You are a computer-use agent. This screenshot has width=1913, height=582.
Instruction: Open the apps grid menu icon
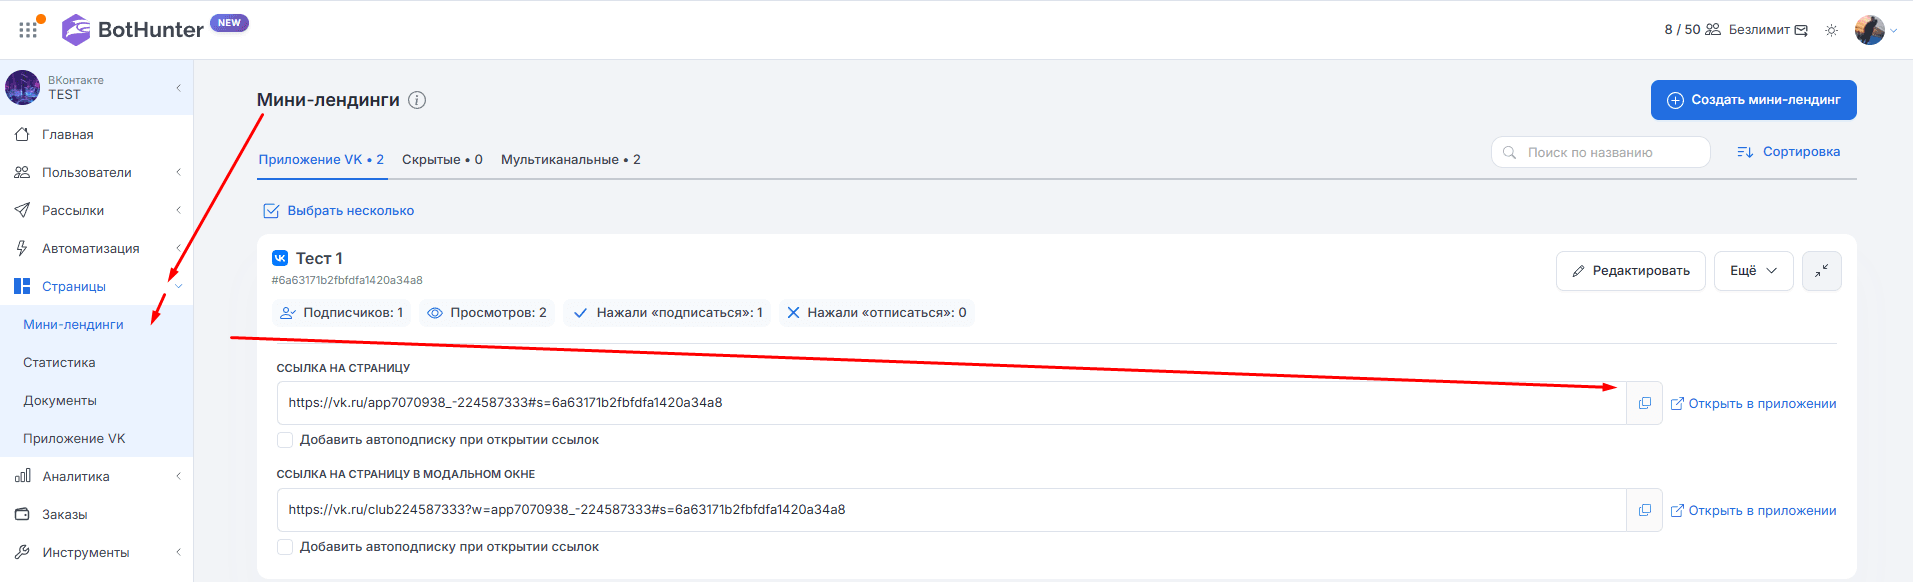click(x=28, y=30)
